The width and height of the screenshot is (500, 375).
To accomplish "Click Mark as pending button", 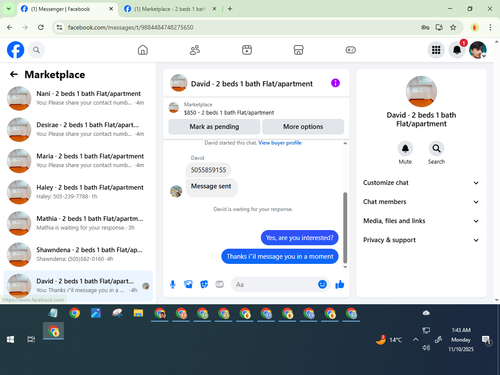I will tap(214, 127).
